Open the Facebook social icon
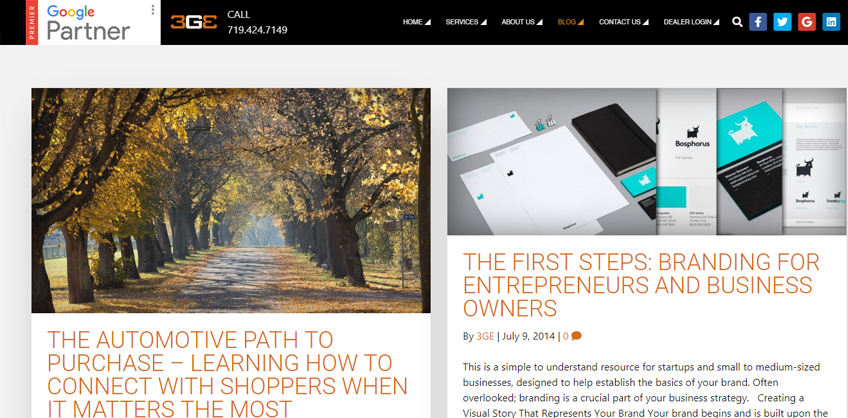Viewport: 848px width, 418px height. point(758,22)
